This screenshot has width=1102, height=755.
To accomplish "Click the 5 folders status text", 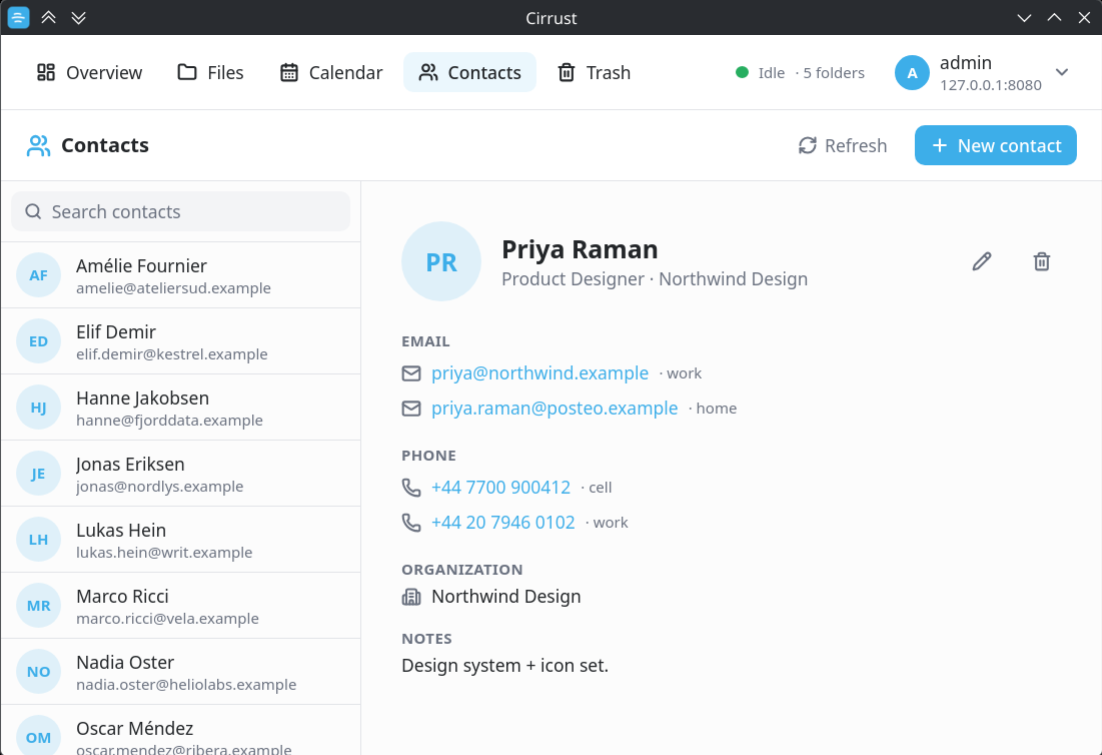I will point(834,73).
